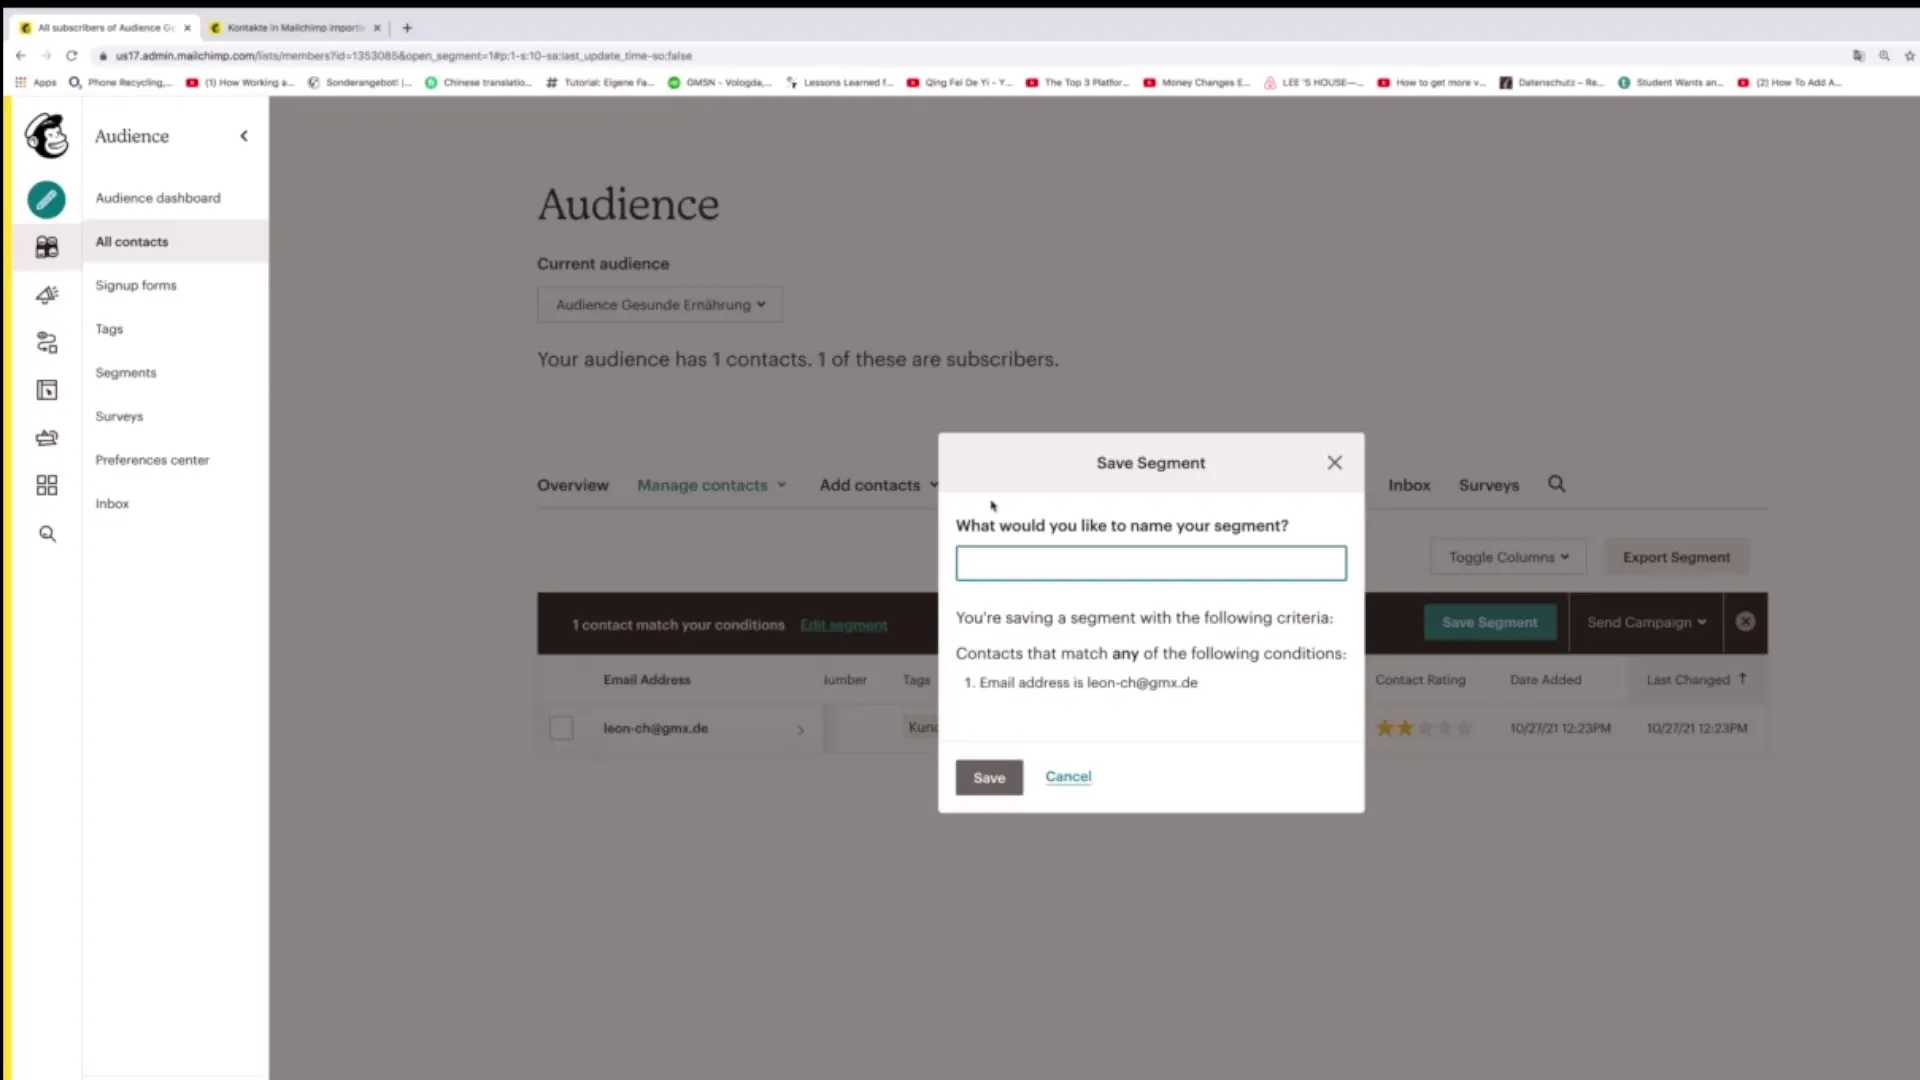
Task: Click the green Save Segment button
Action: point(1490,622)
